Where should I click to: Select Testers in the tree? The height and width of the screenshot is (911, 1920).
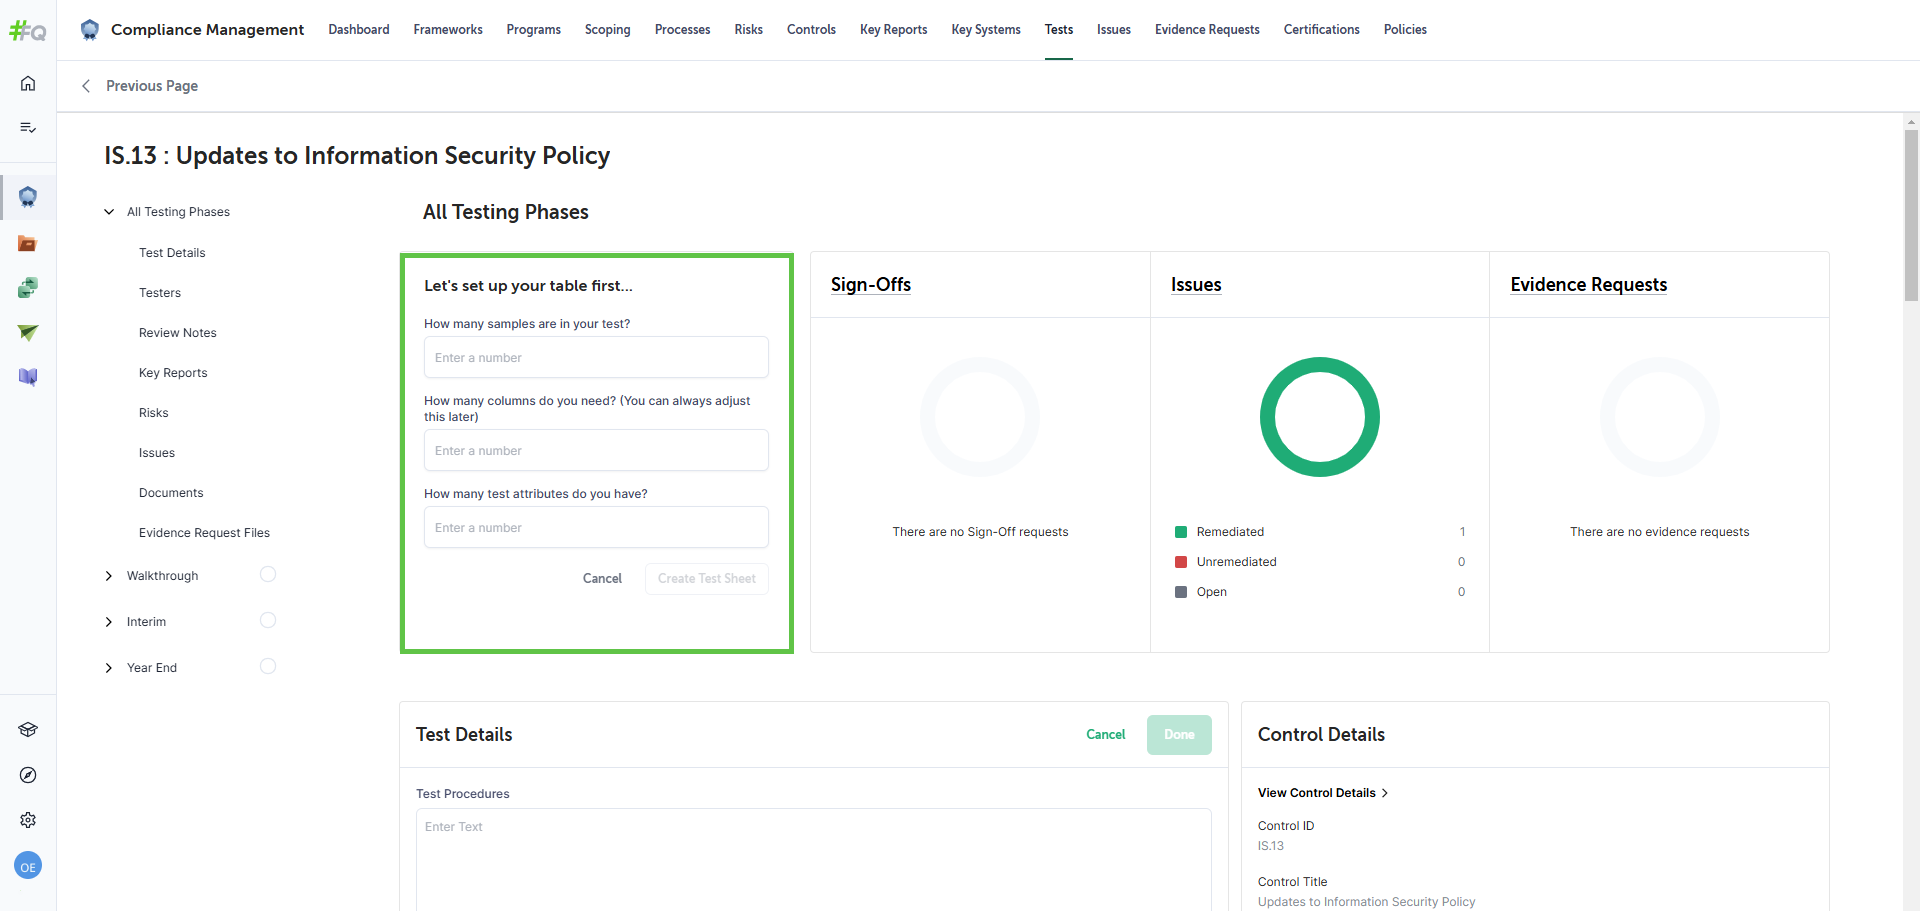click(x=160, y=293)
